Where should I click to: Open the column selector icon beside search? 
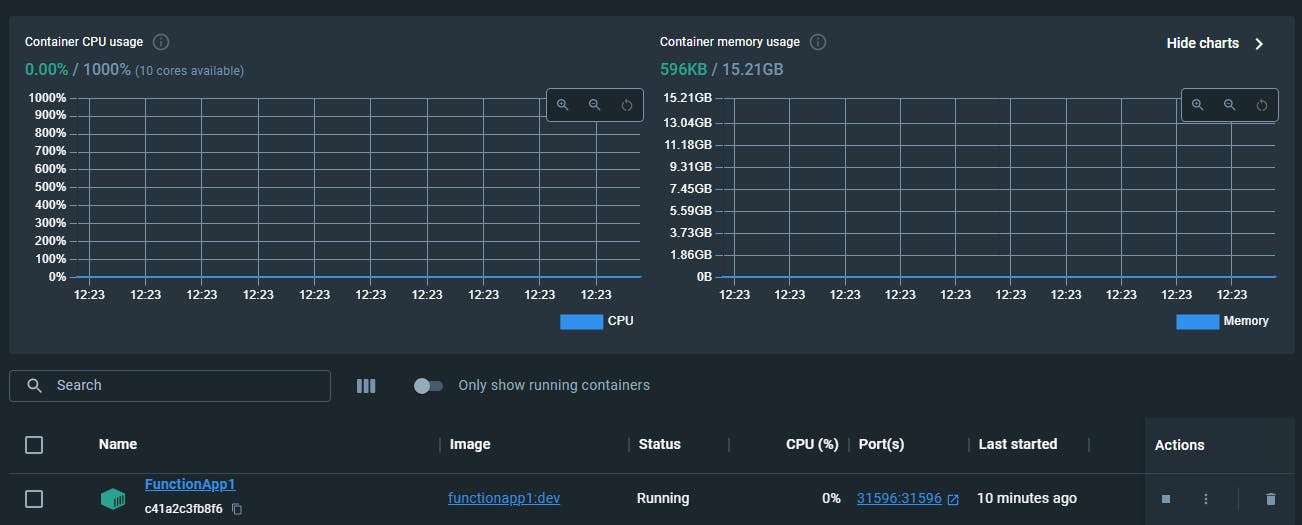(366, 386)
